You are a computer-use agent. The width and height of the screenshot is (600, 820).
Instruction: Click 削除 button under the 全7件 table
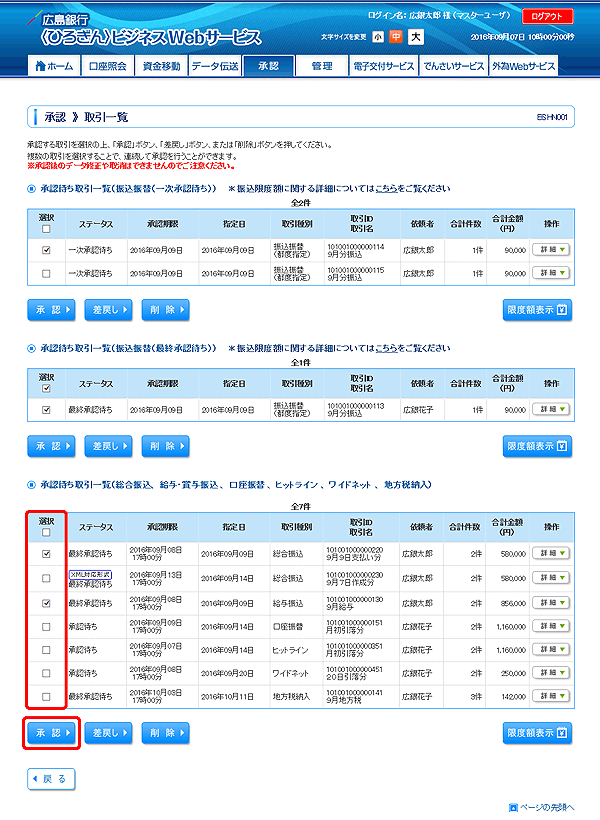(165, 733)
